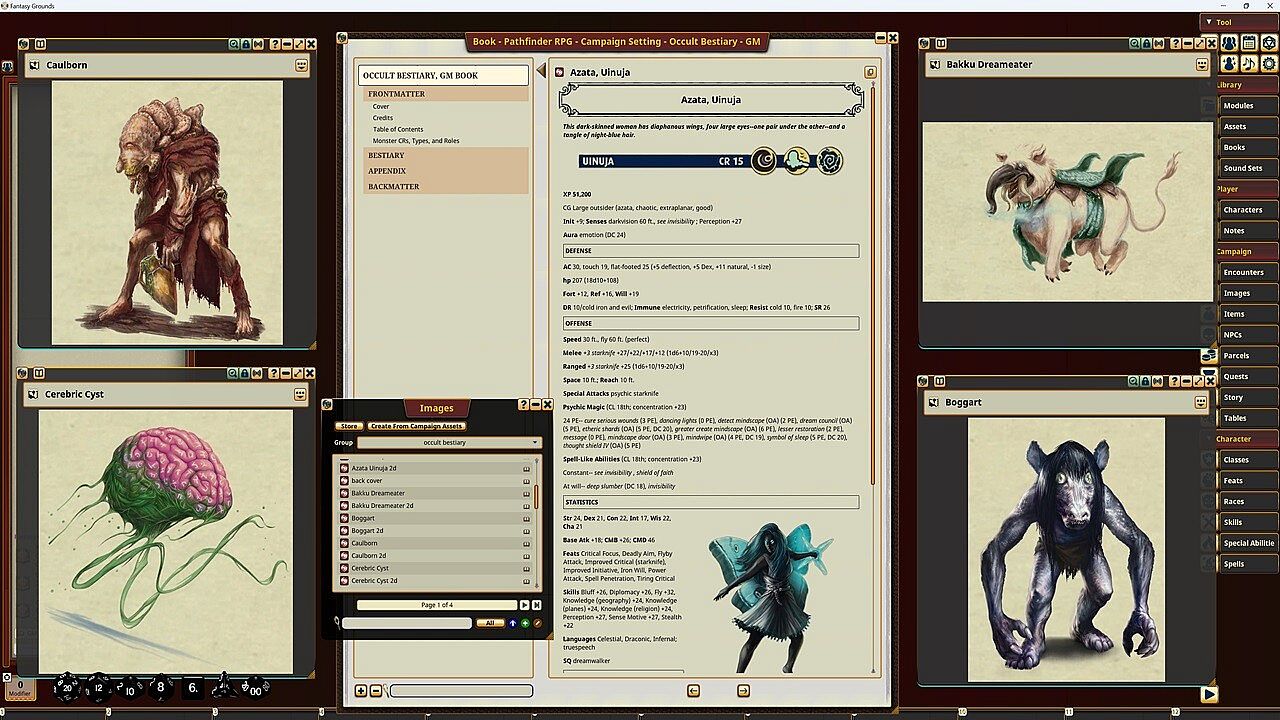Expand the APPENDIX chapter in the index
The image size is (1280, 720).
(445, 171)
